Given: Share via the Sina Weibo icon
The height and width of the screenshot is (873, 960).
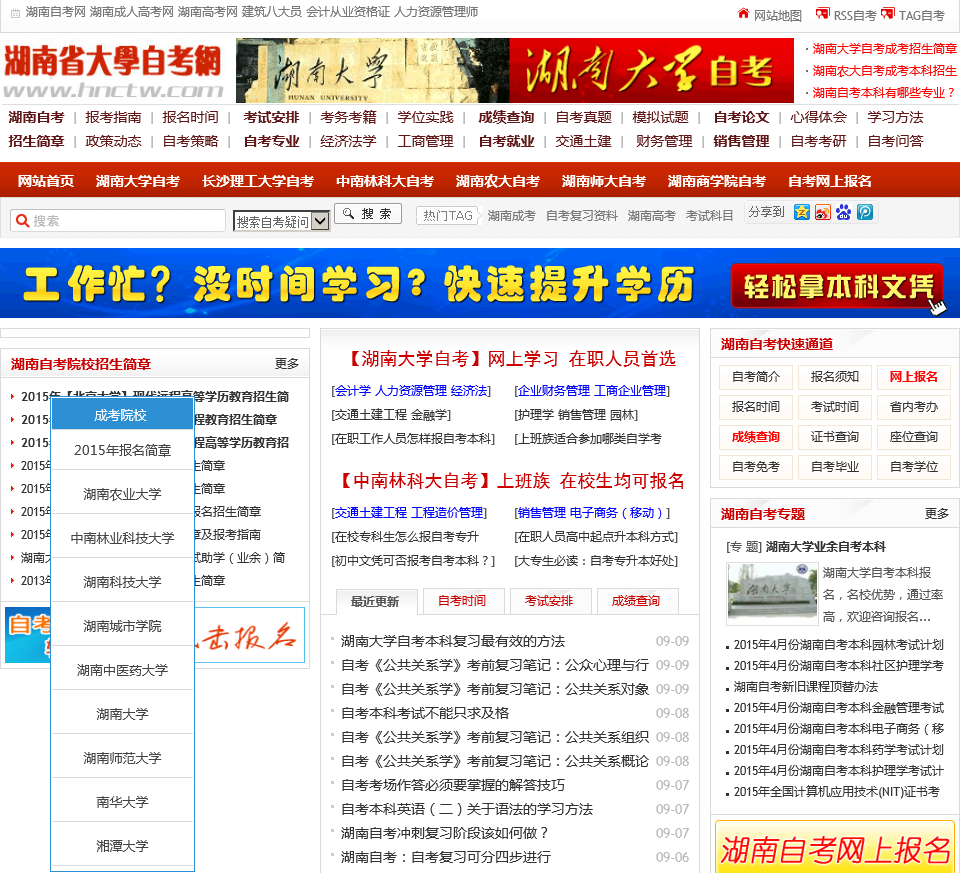Looking at the screenshot, I should coord(823,212).
